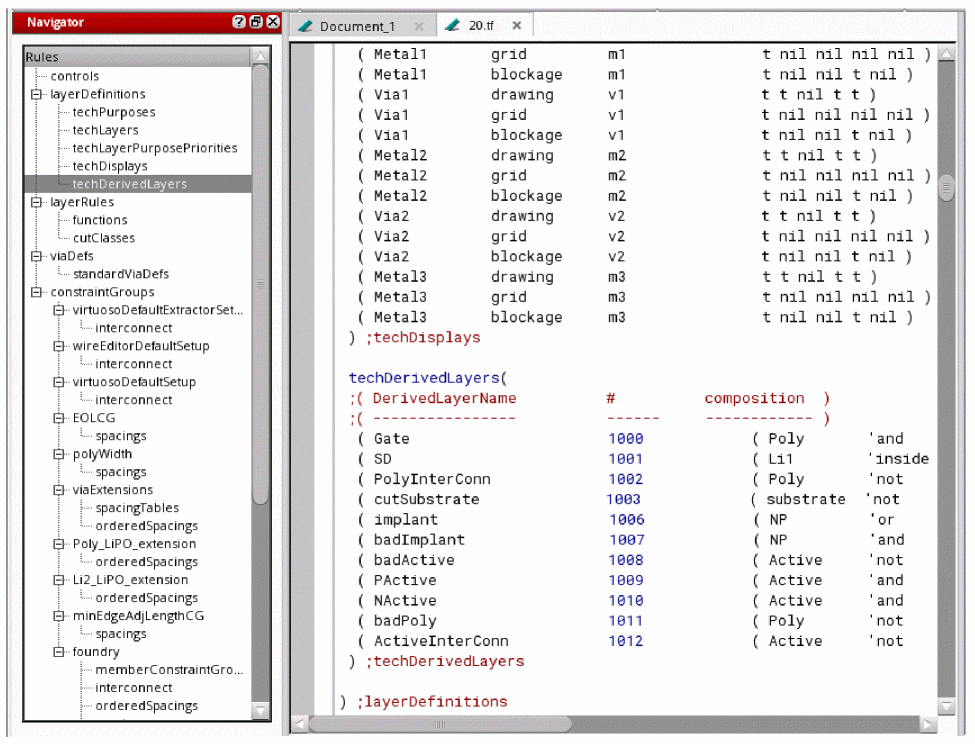975x744 pixels.
Task: Click the editor horizontal scrollbar thumb
Action: coord(440,723)
